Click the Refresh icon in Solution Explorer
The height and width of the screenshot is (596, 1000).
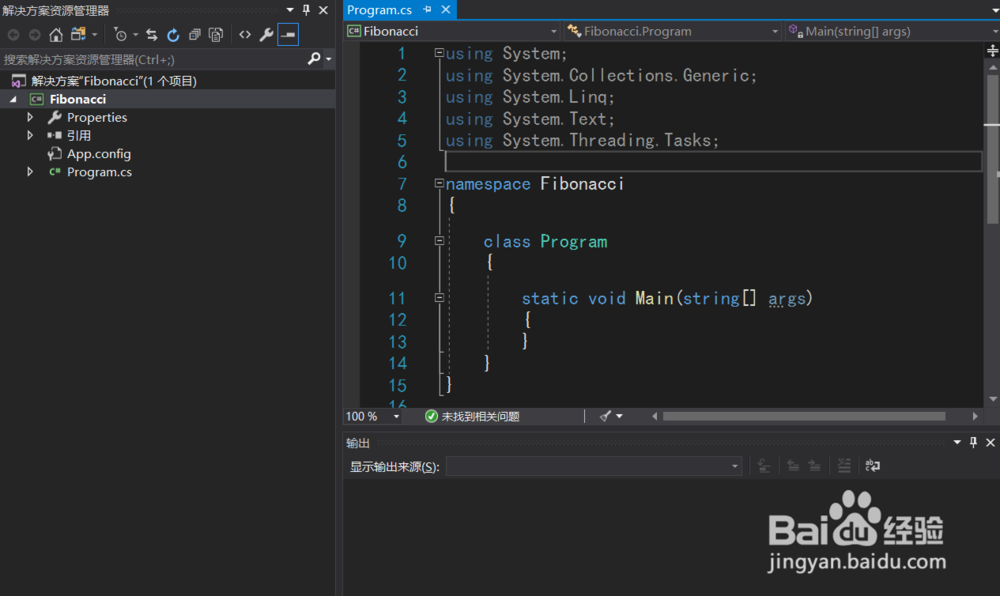tap(173, 35)
